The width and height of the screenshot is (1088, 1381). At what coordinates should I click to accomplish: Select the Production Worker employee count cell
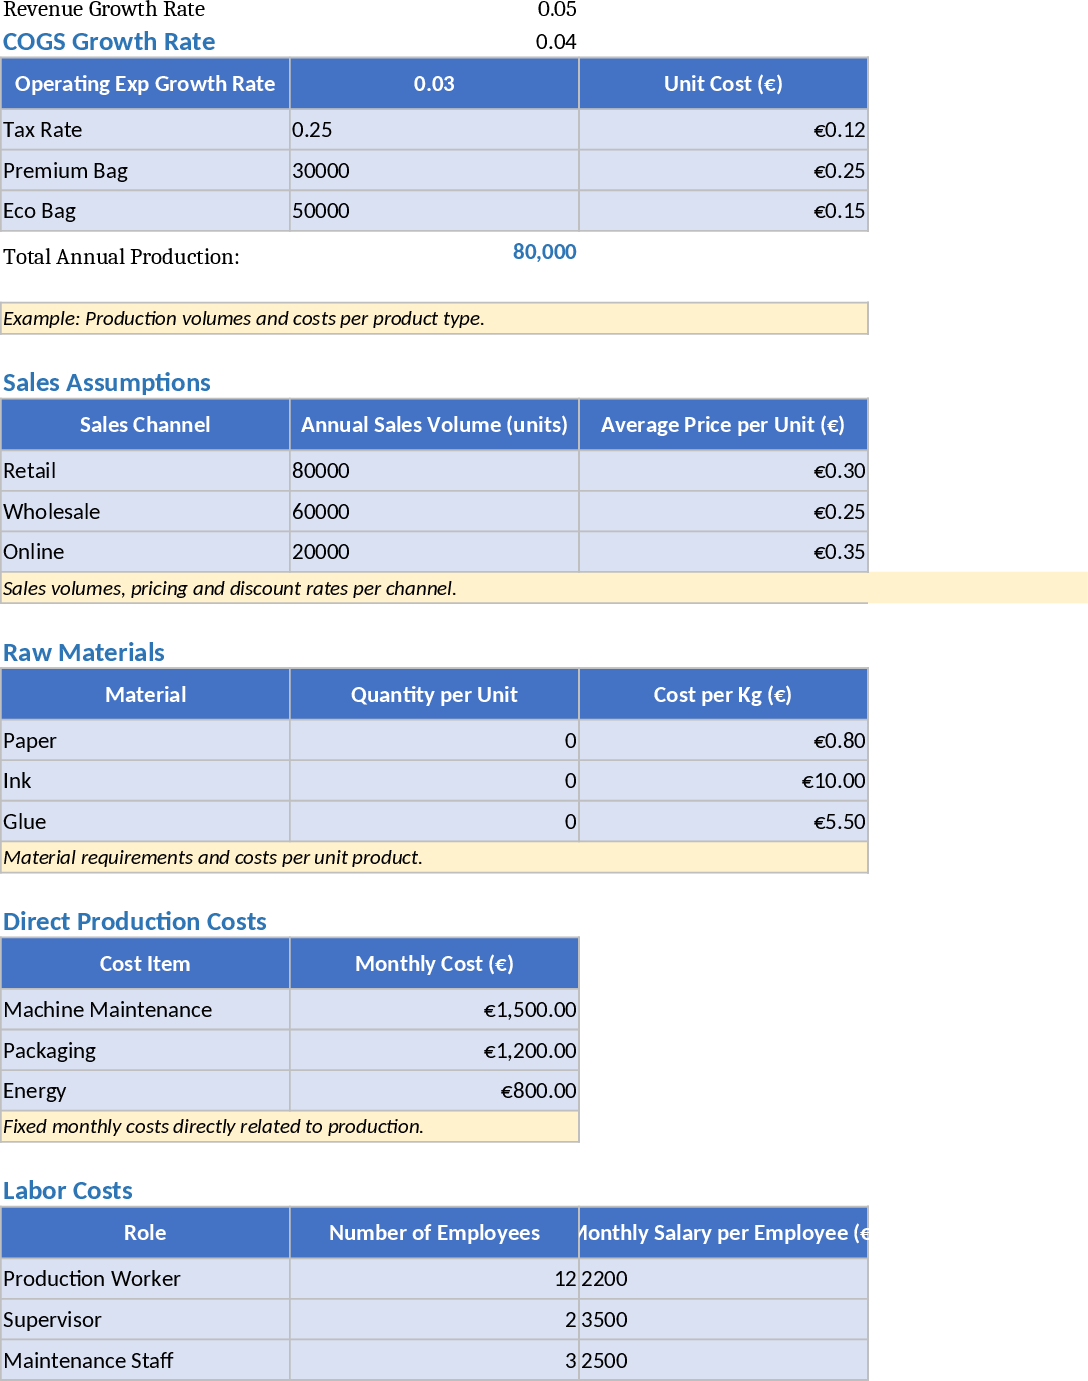click(x=433, y=1279)
